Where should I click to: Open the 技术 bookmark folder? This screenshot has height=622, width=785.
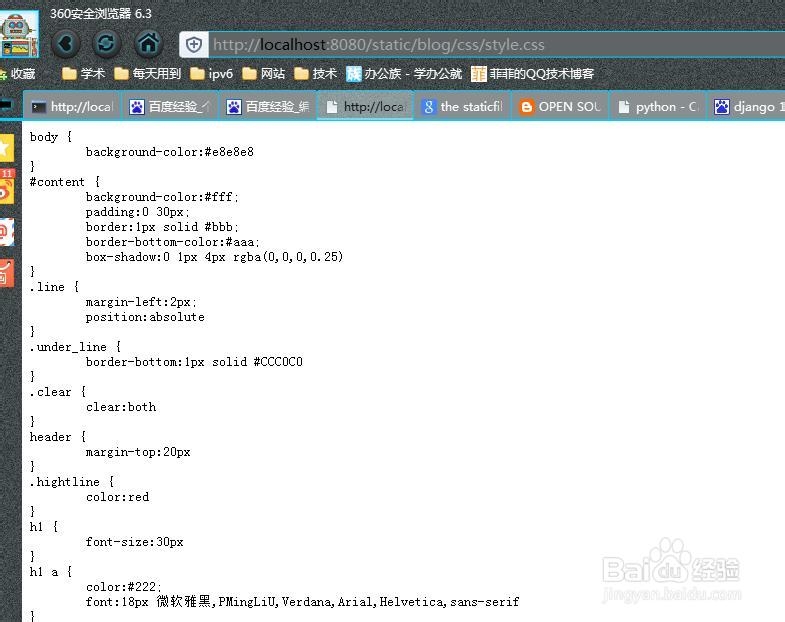click(315, 74)
